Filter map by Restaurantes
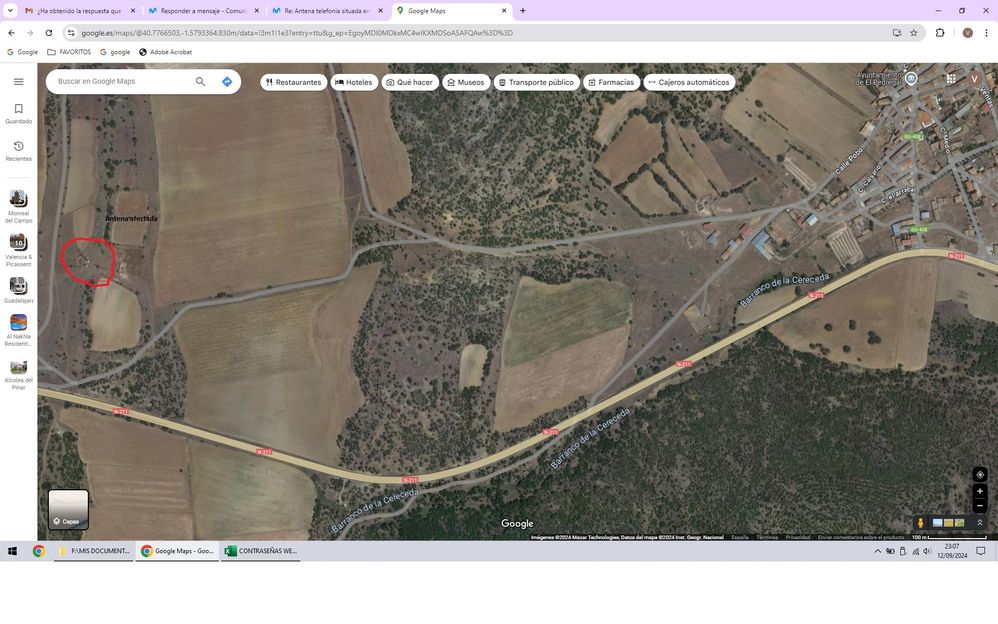This screenshot has width=998, height=624. [x=294, y=82]
